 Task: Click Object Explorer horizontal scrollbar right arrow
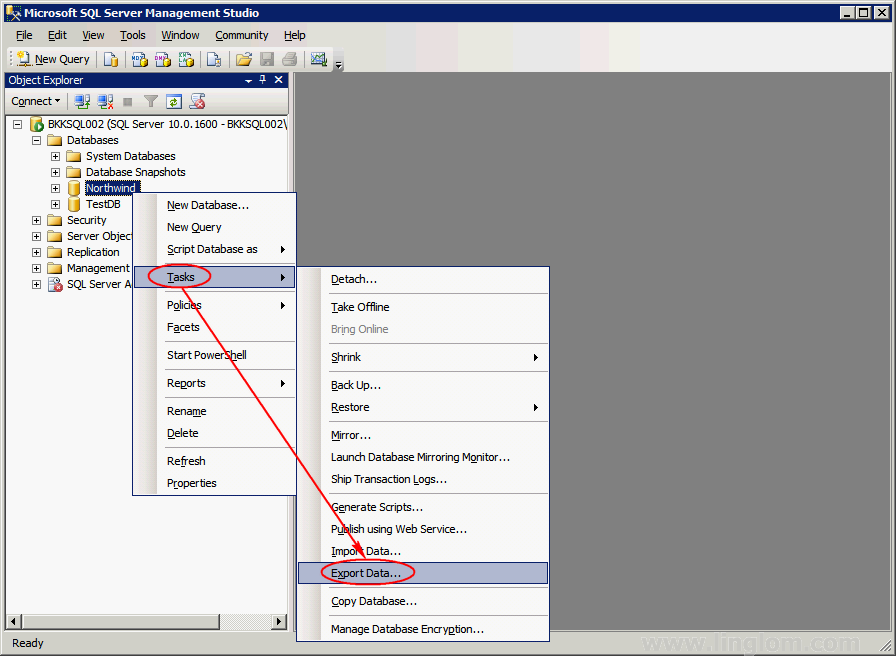coord(279,621)
